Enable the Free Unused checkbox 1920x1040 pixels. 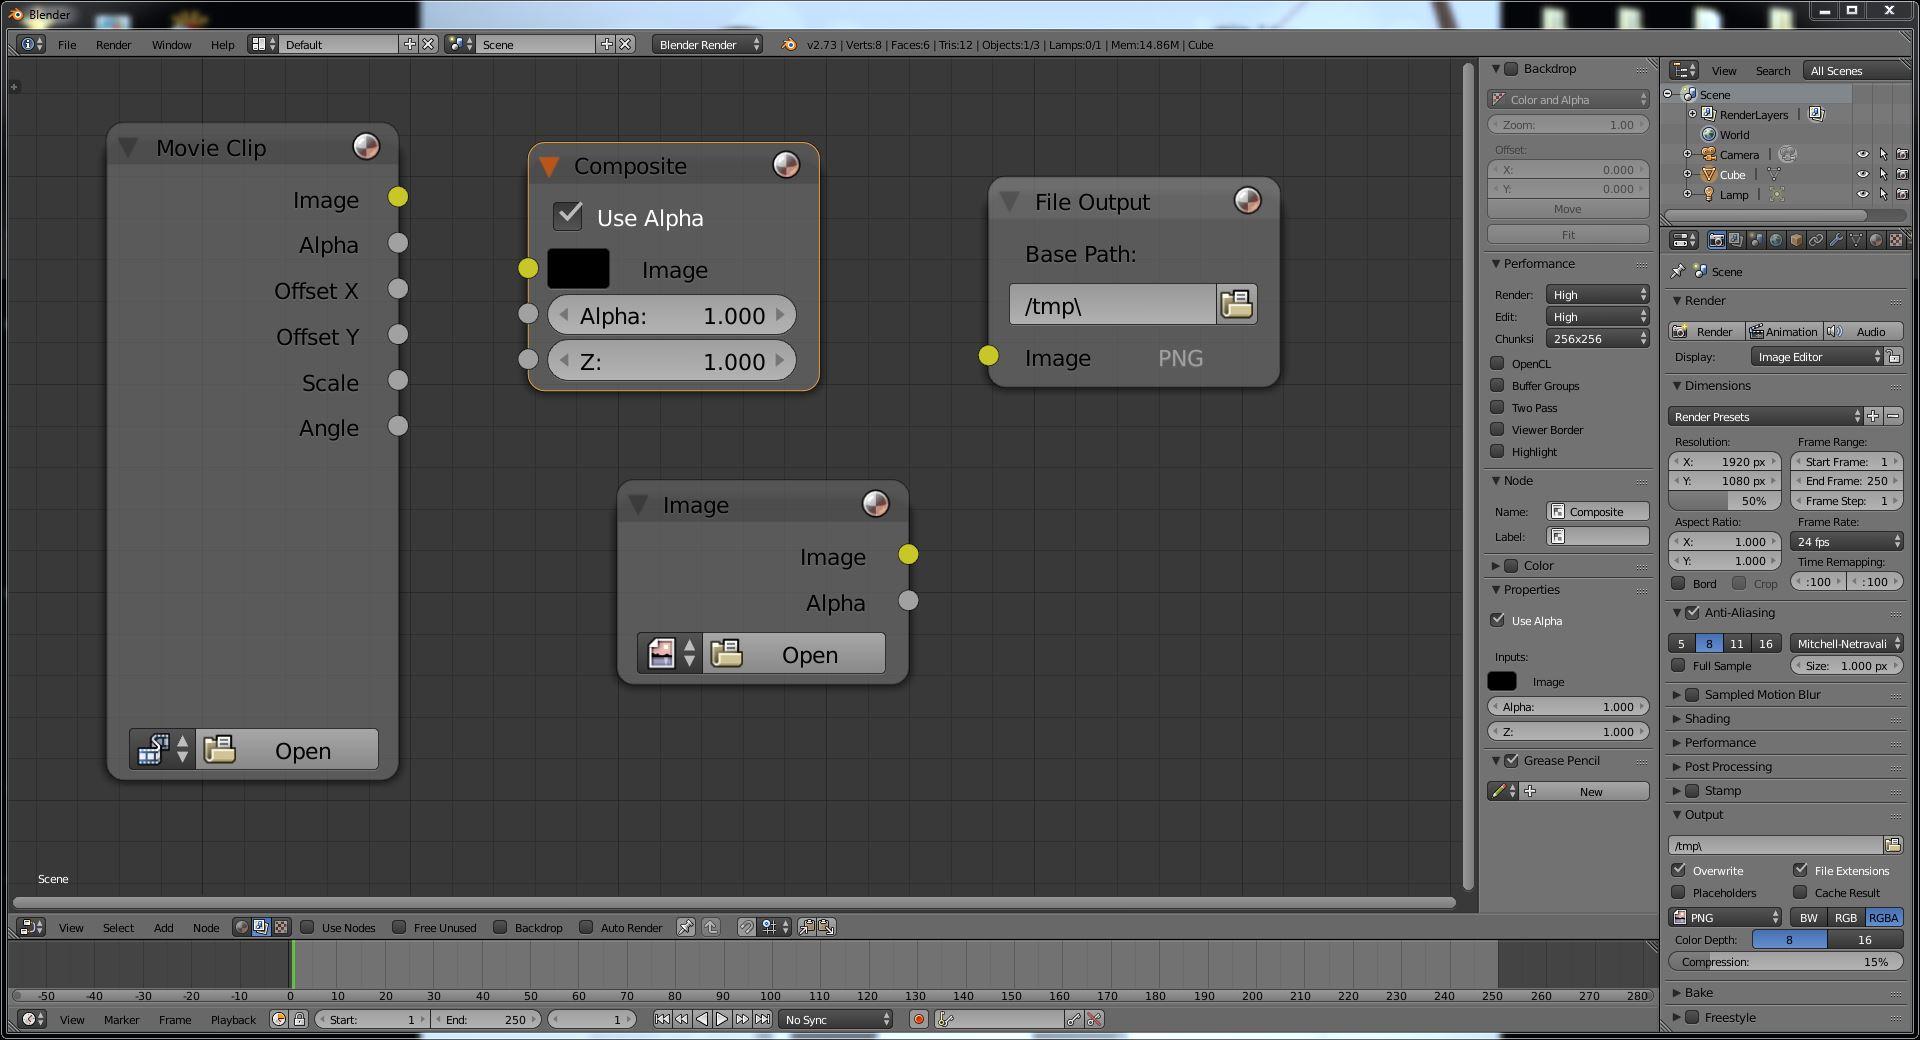pos(399,927)
